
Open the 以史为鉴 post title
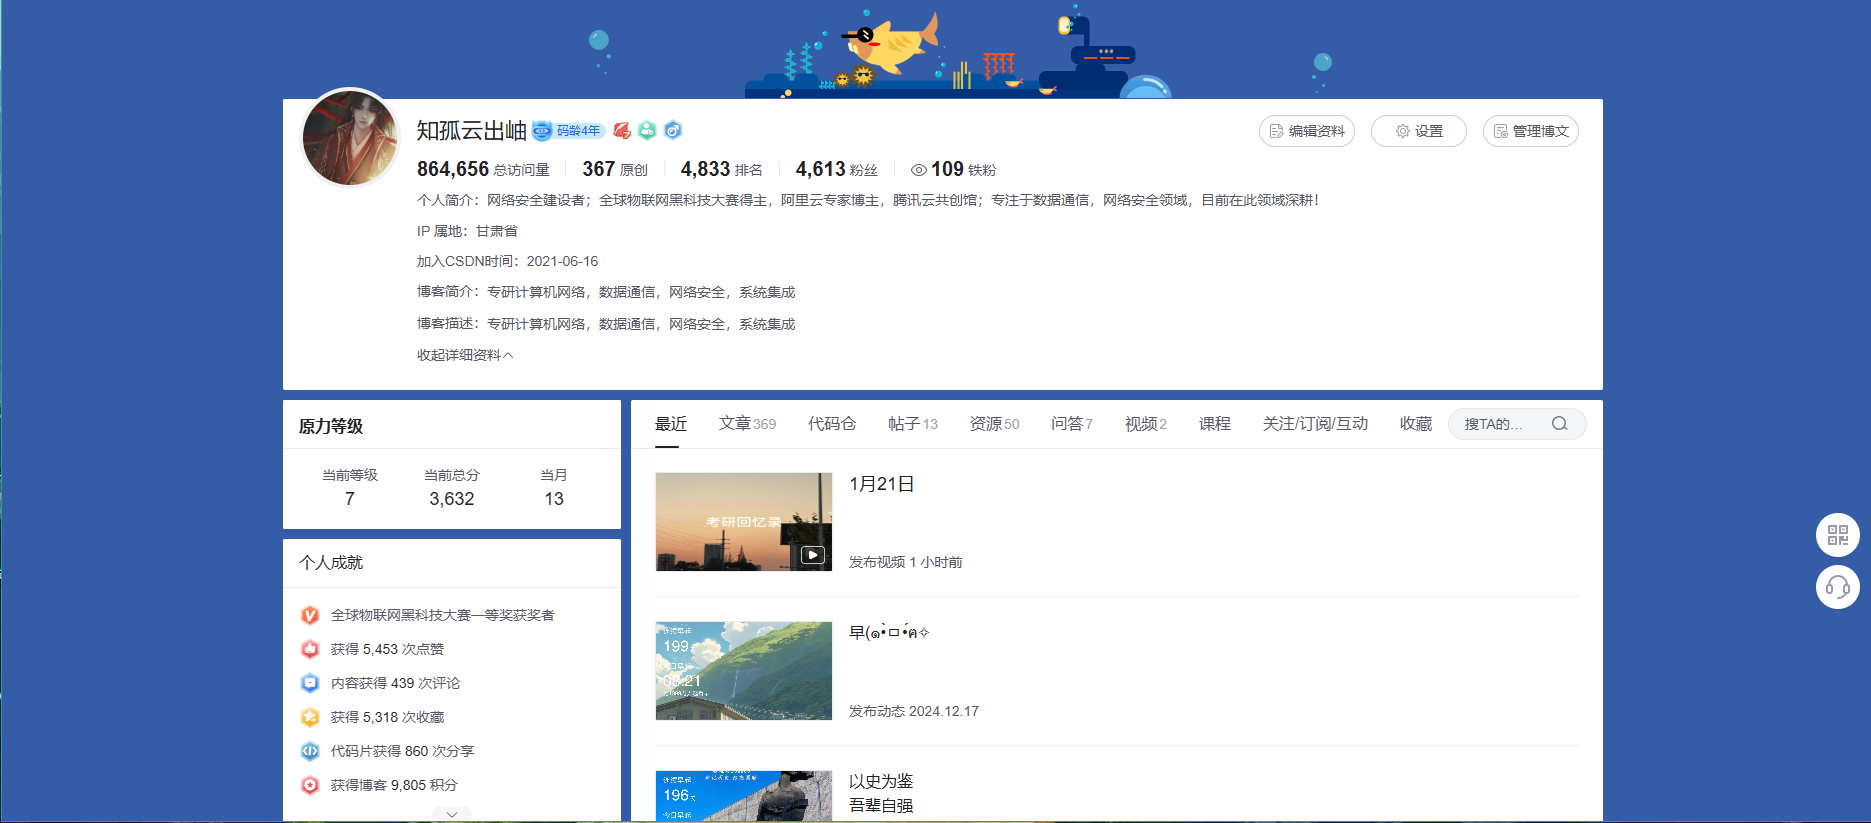tap(881, 793)
